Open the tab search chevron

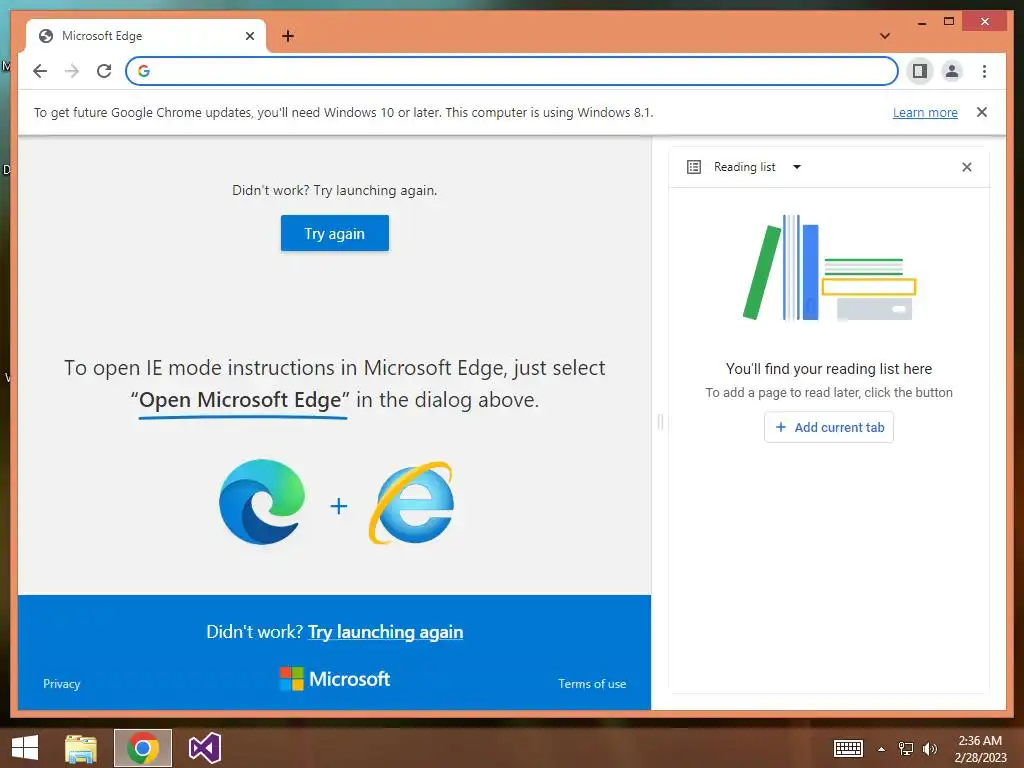click(885, 36)
